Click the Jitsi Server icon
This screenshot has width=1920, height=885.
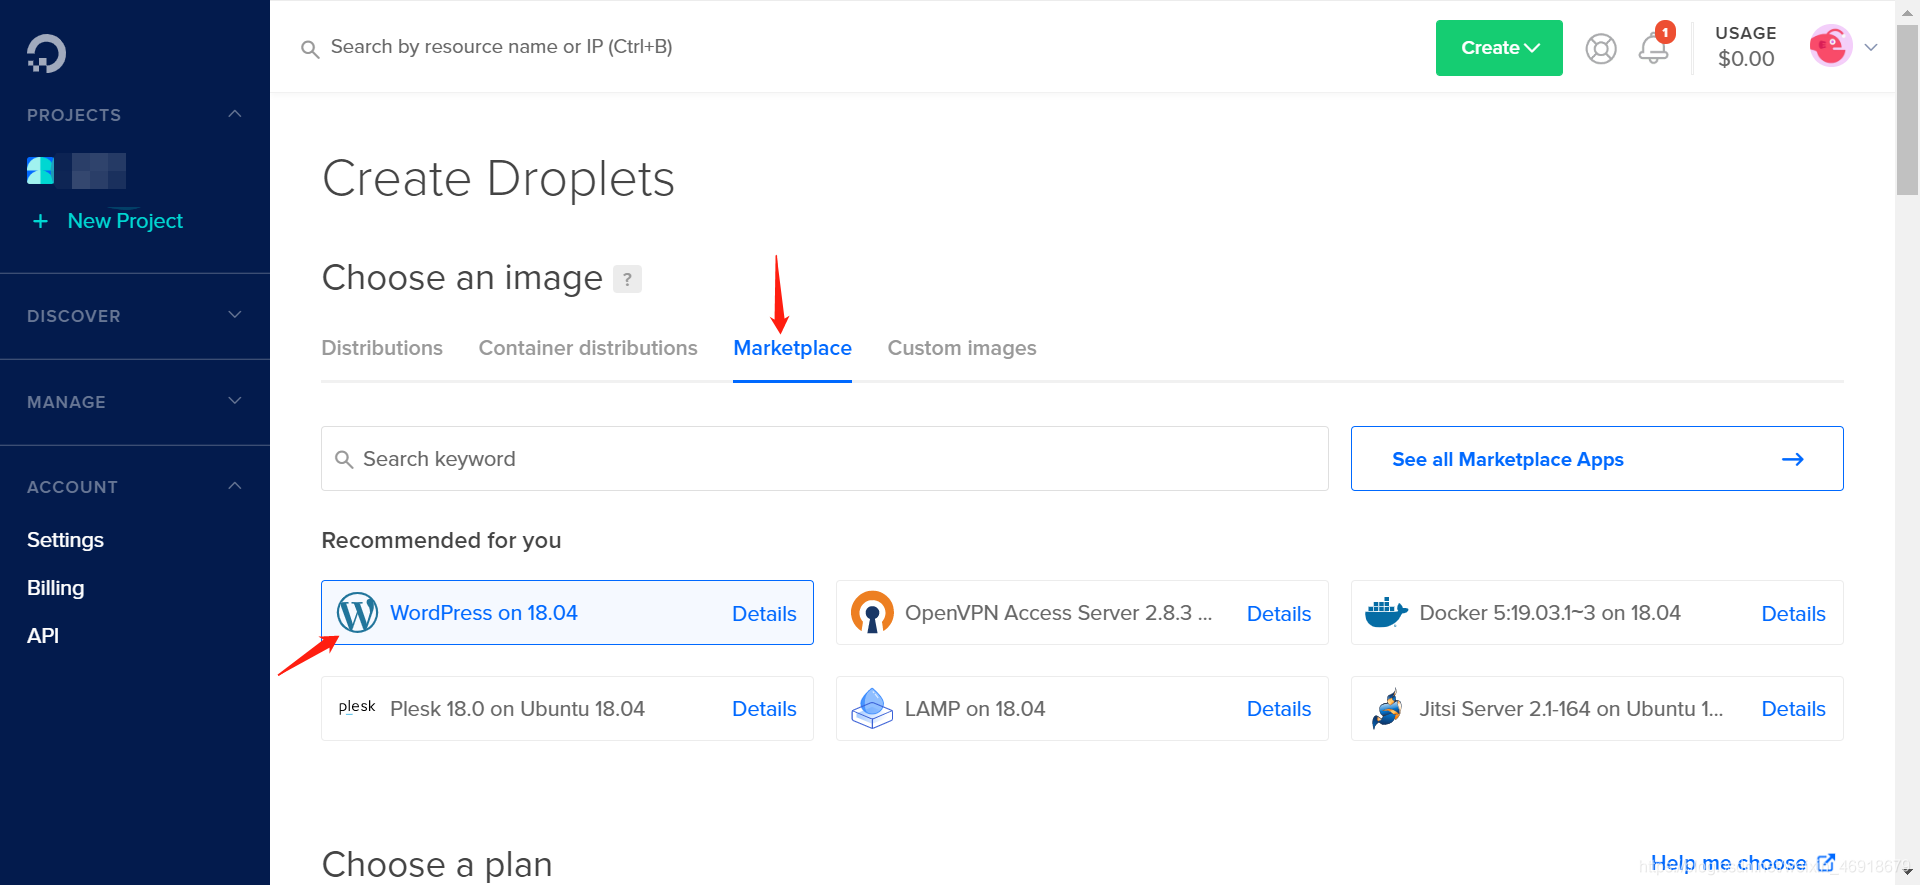coord(1386,708)
